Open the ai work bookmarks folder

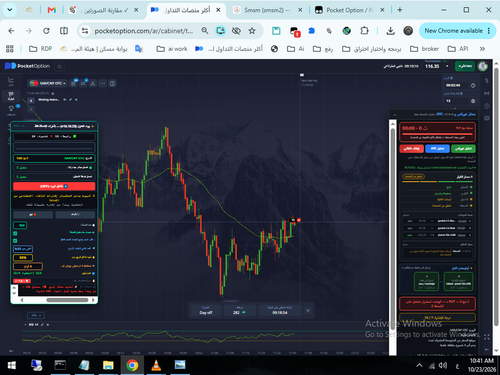click(x=172, y=49)
